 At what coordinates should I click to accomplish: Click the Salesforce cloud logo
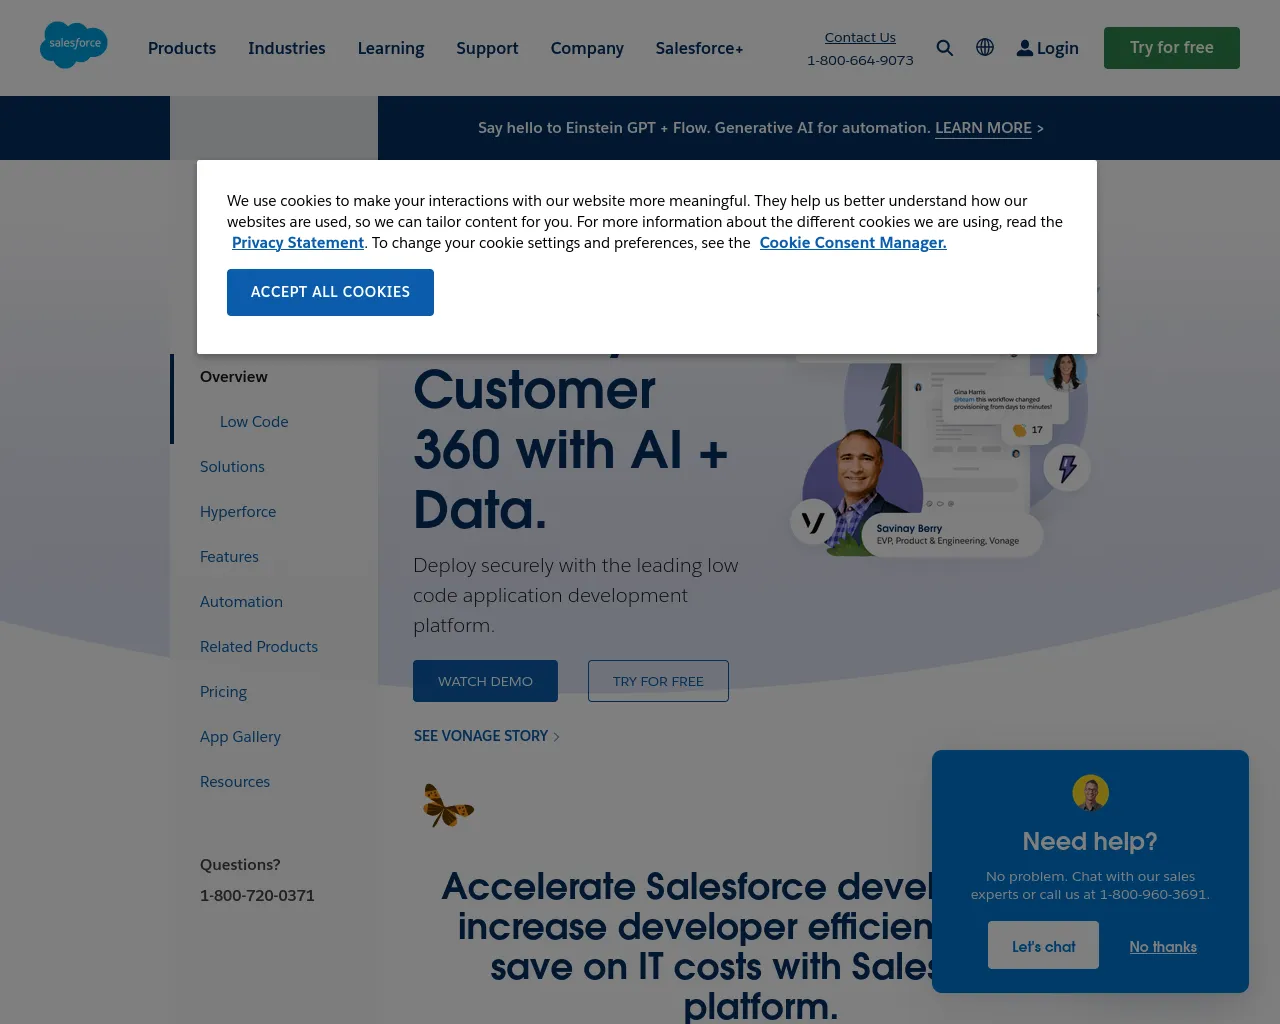(74, 45)
